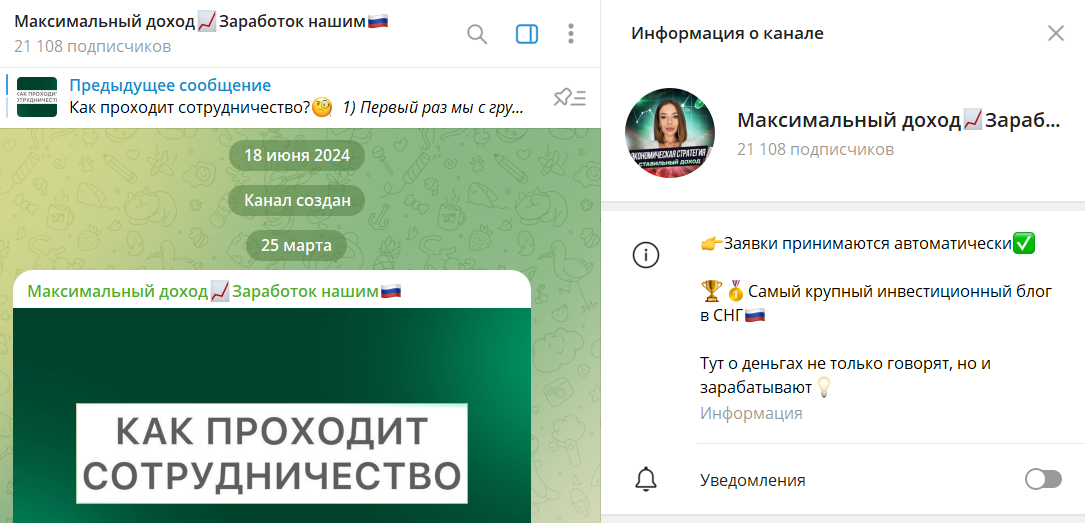The image size is (1085, 523).
Task: Open the three-dot channel menu
Action: click(x=571, y=34)
